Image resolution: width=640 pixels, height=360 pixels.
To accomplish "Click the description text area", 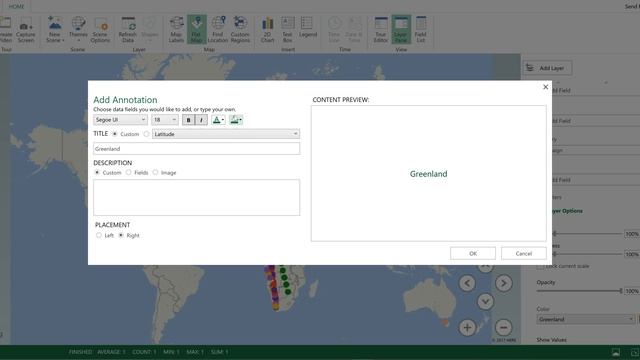I will click(x=196, y=198).
